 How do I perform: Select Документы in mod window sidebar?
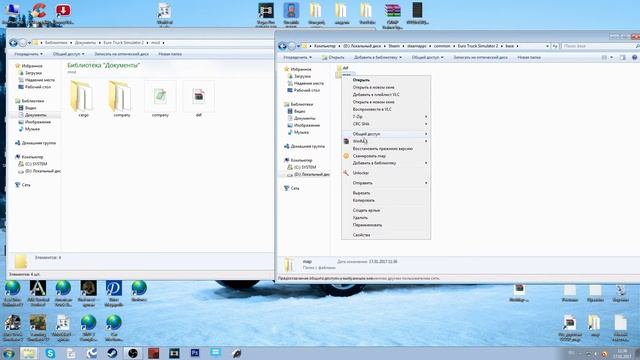tap(36, 115)
